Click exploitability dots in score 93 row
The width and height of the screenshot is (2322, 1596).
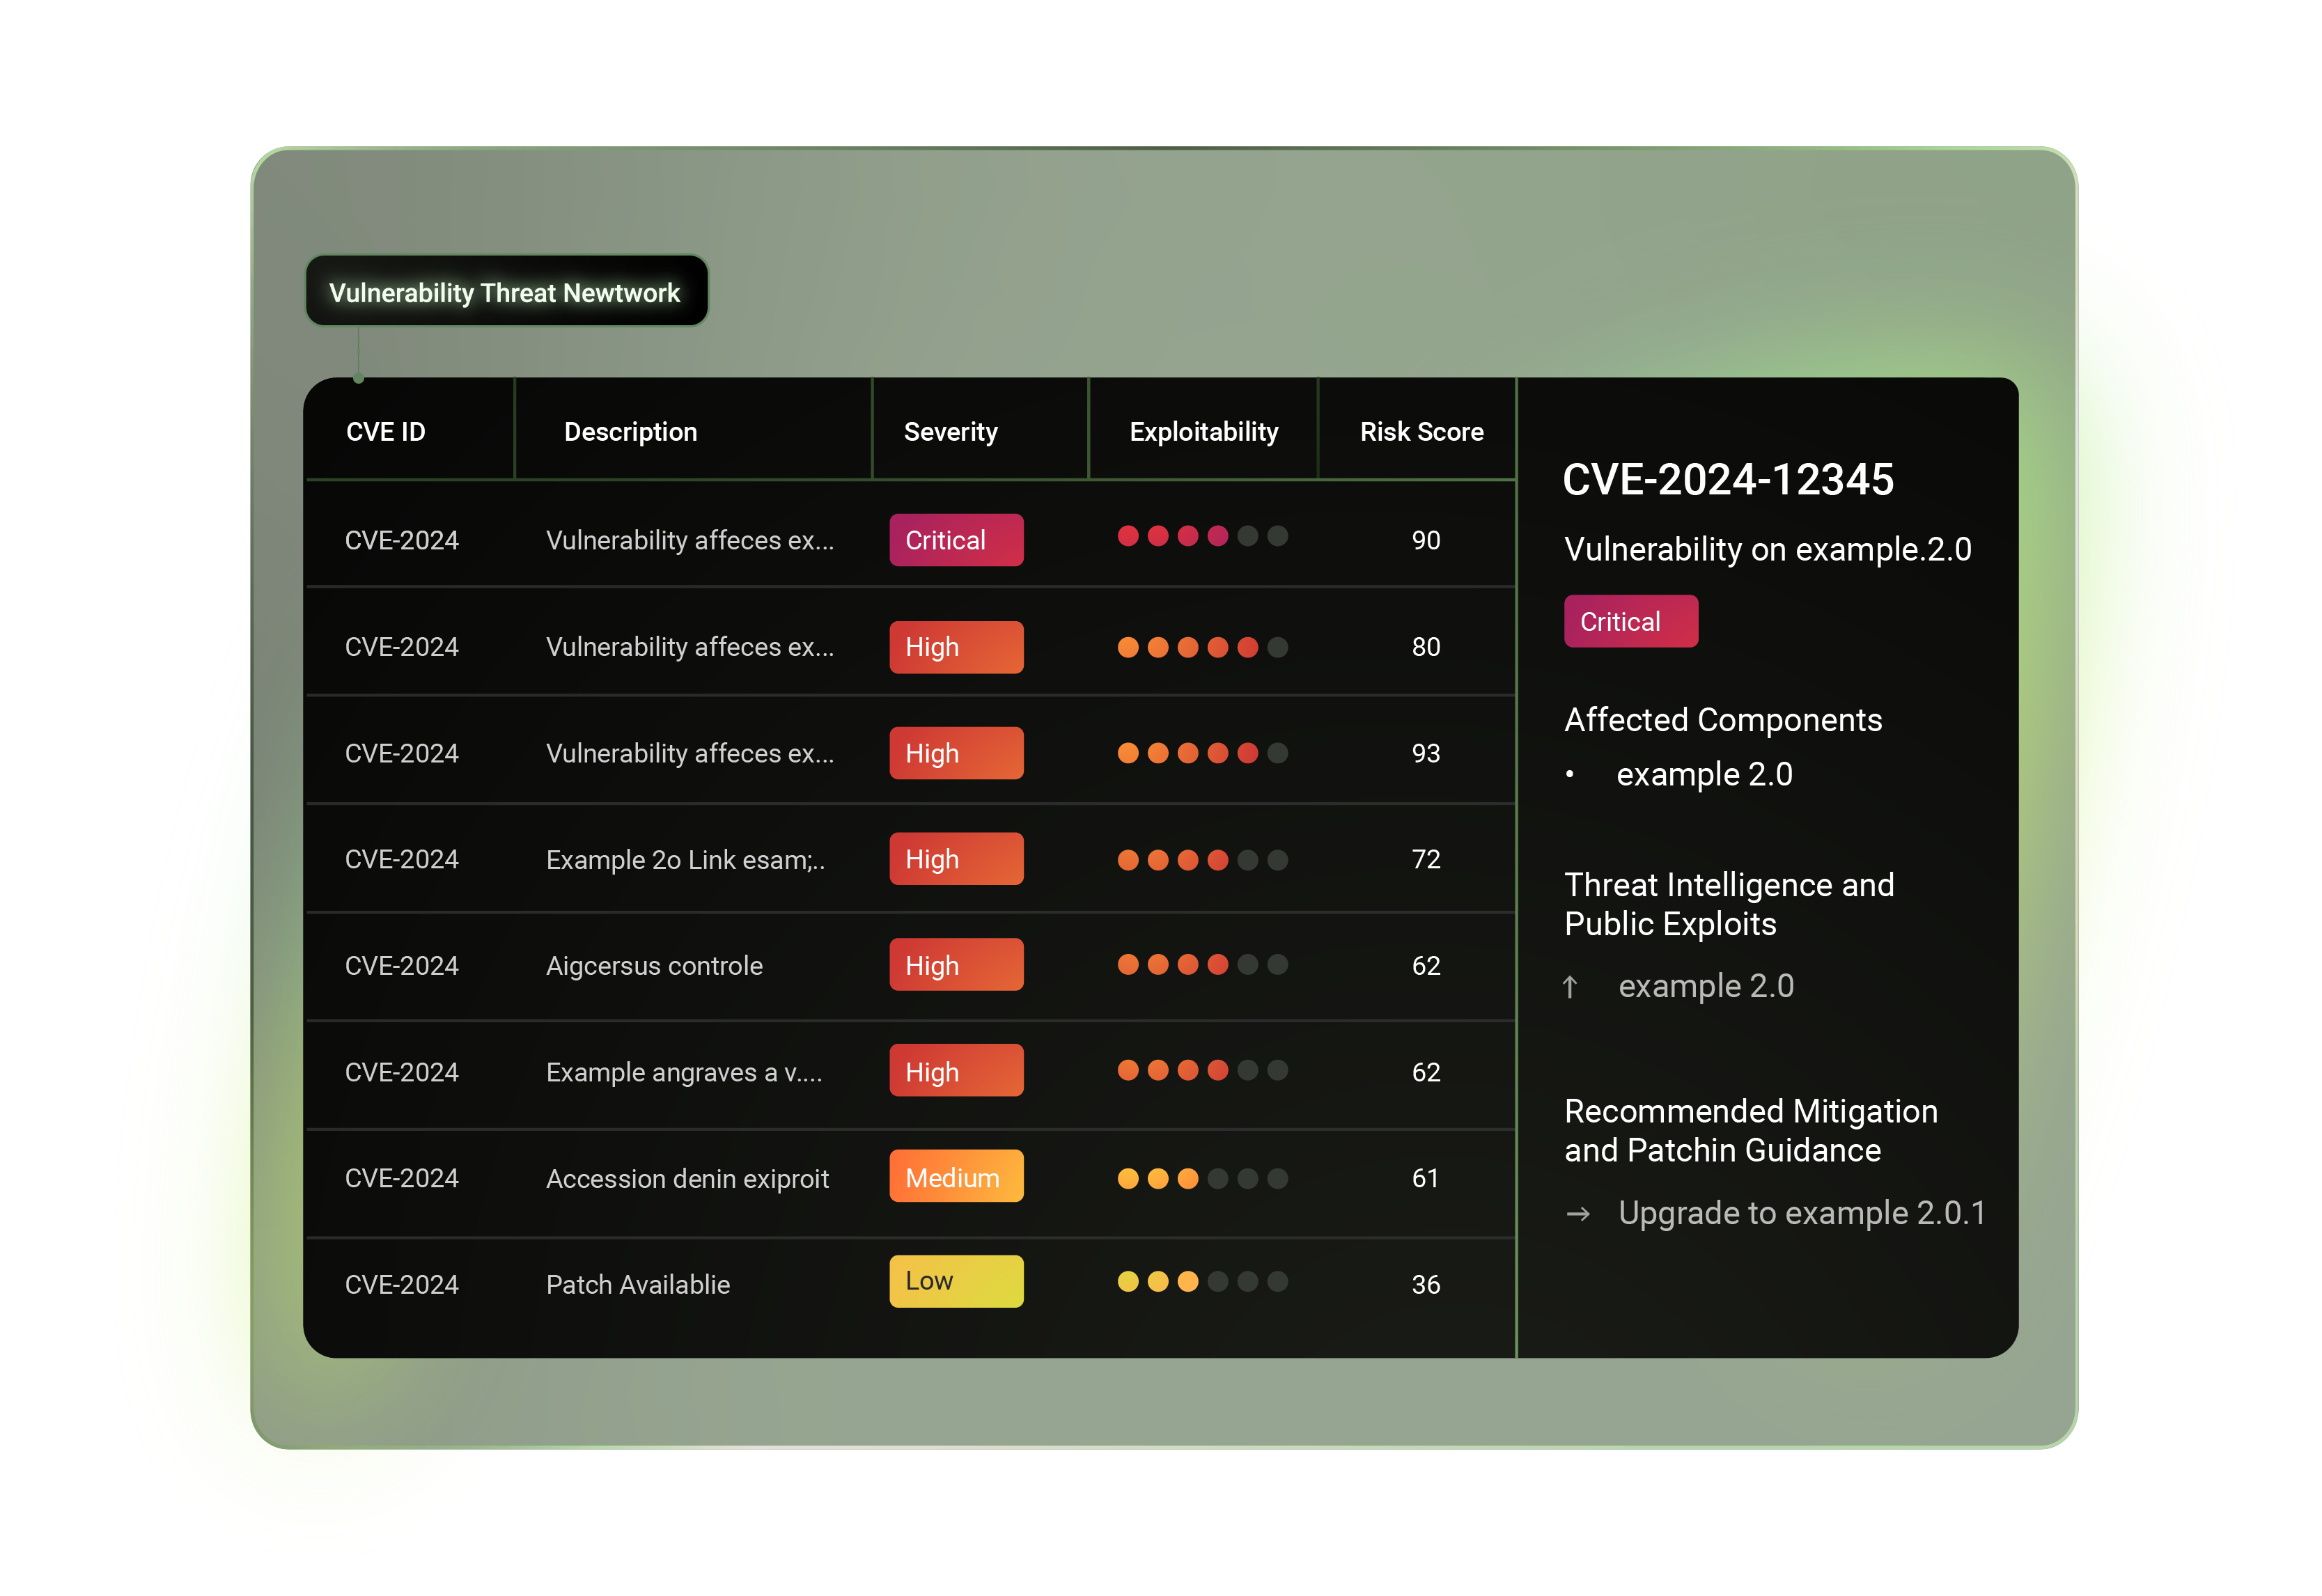[x=1202, y=753]
